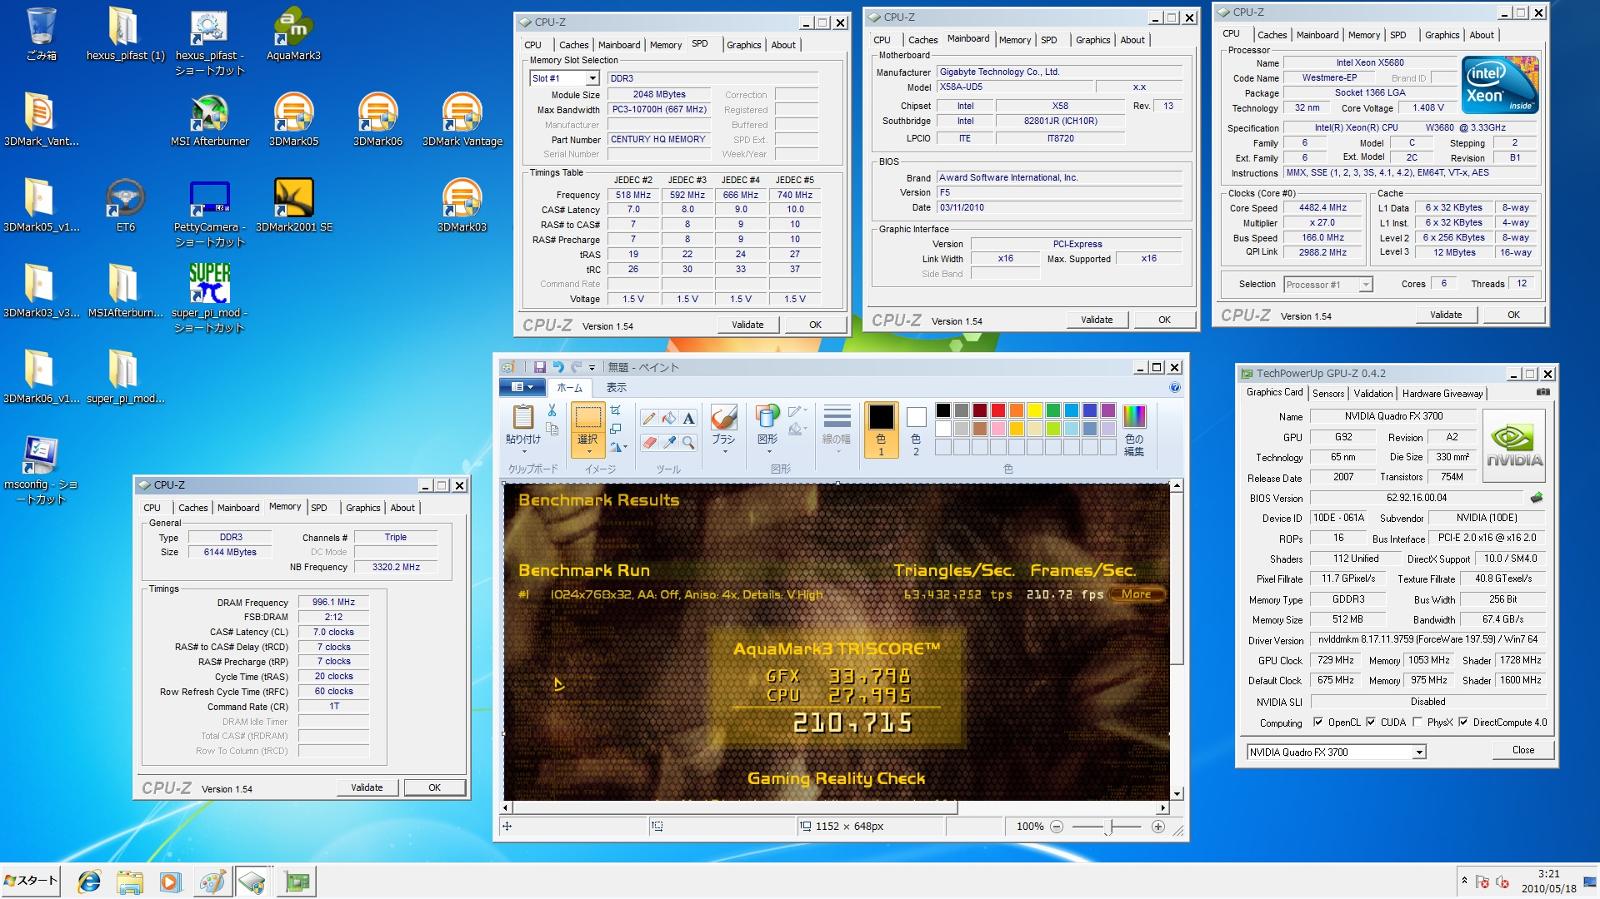1600x899 pixels.
Task: Open Caches tab in CPU-Z SPD window
Action: click(573, 45)
